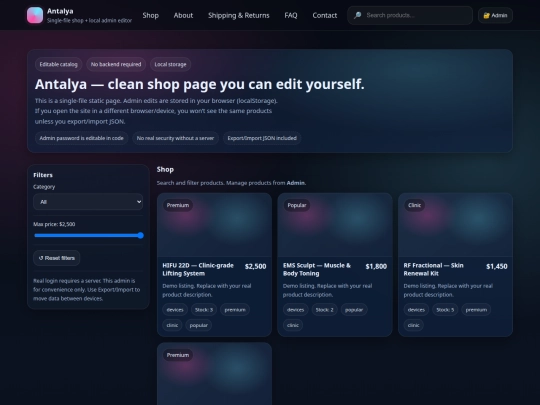The image size is (540, 405).
Task: Open the Admin lock button
Action: point(495,15)
